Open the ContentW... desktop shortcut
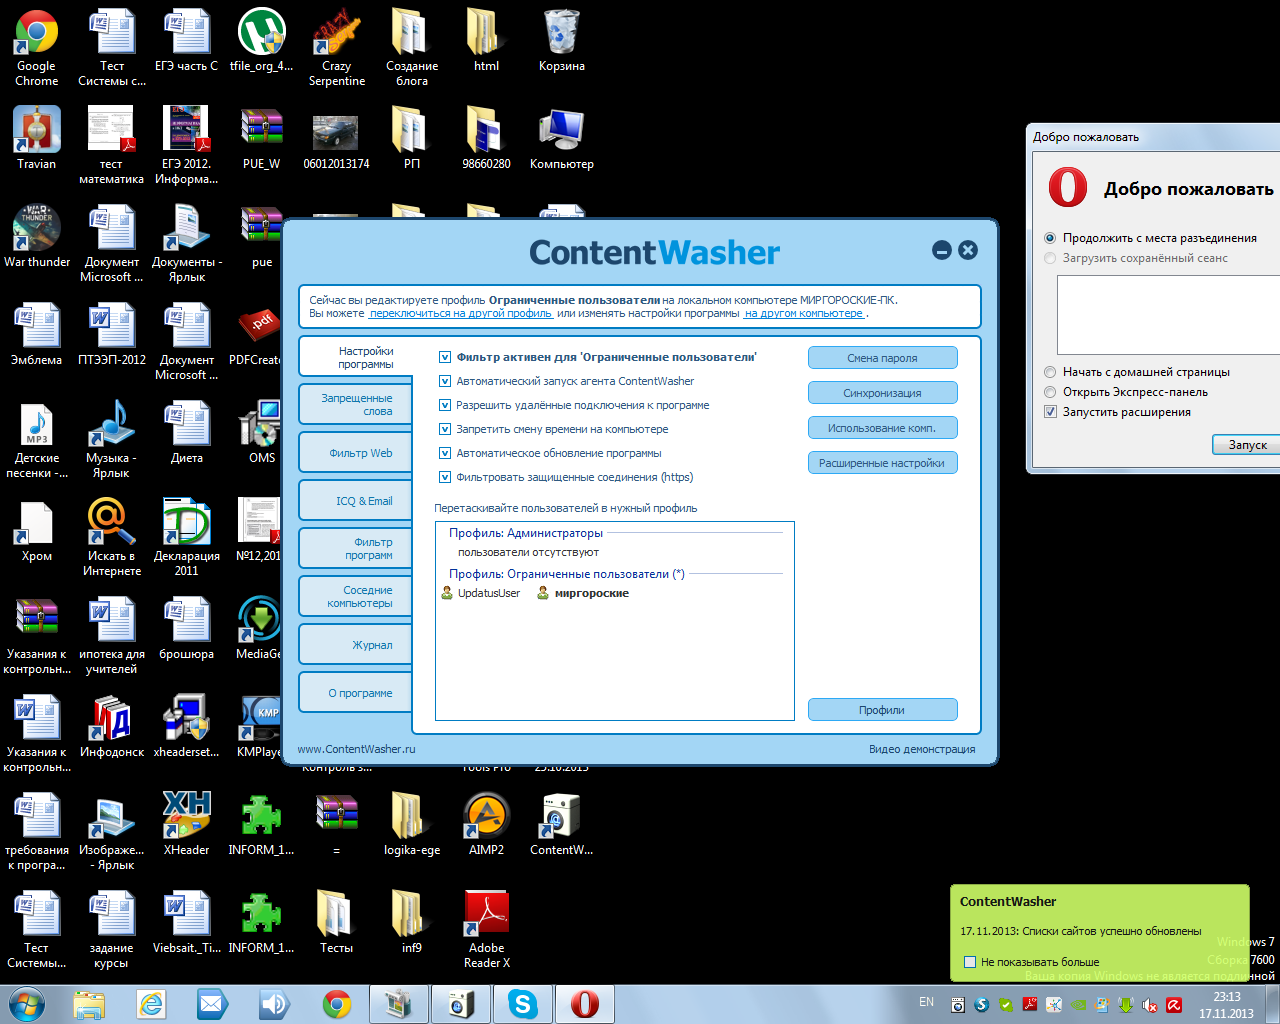Viewport: 1280px width, 1024px height. [x=562, y=824]
